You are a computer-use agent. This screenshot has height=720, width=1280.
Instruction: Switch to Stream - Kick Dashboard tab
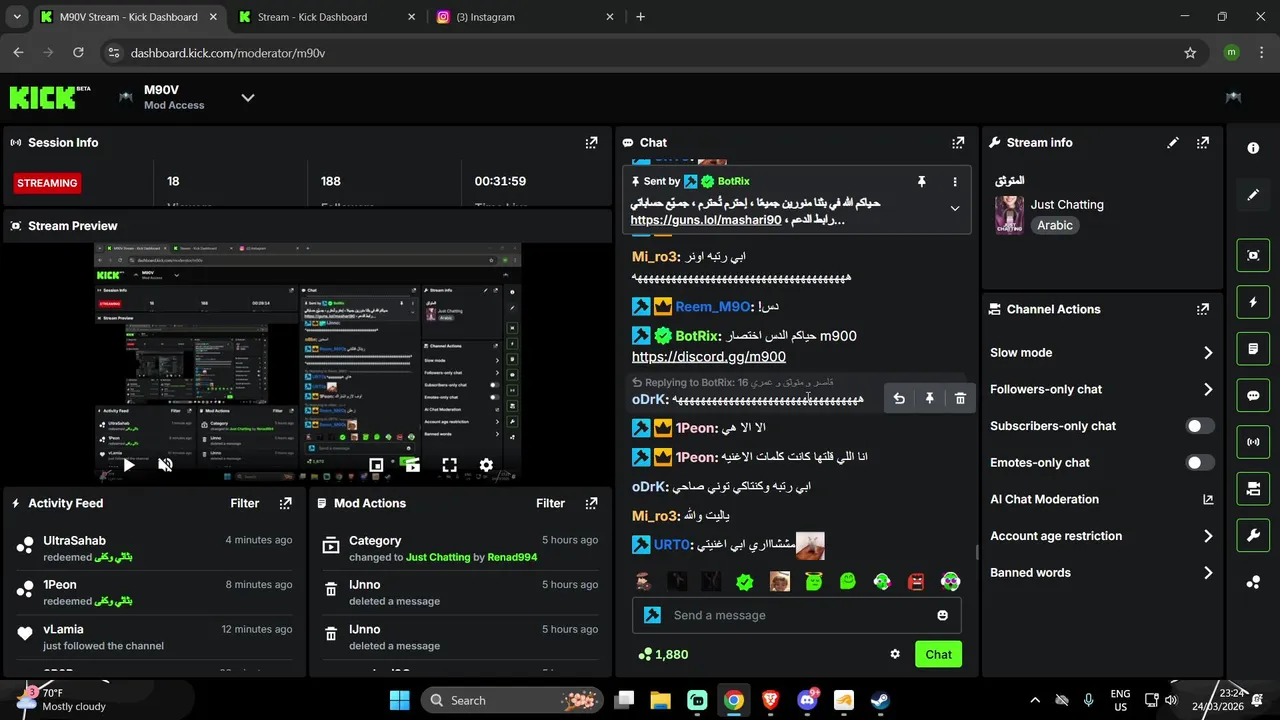(326, 17)
